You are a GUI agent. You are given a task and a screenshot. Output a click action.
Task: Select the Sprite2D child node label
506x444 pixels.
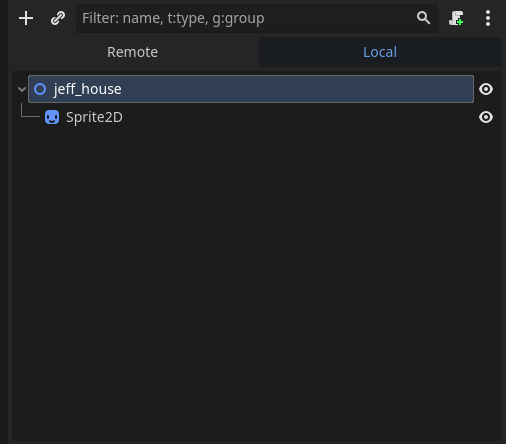coord(94,117)
